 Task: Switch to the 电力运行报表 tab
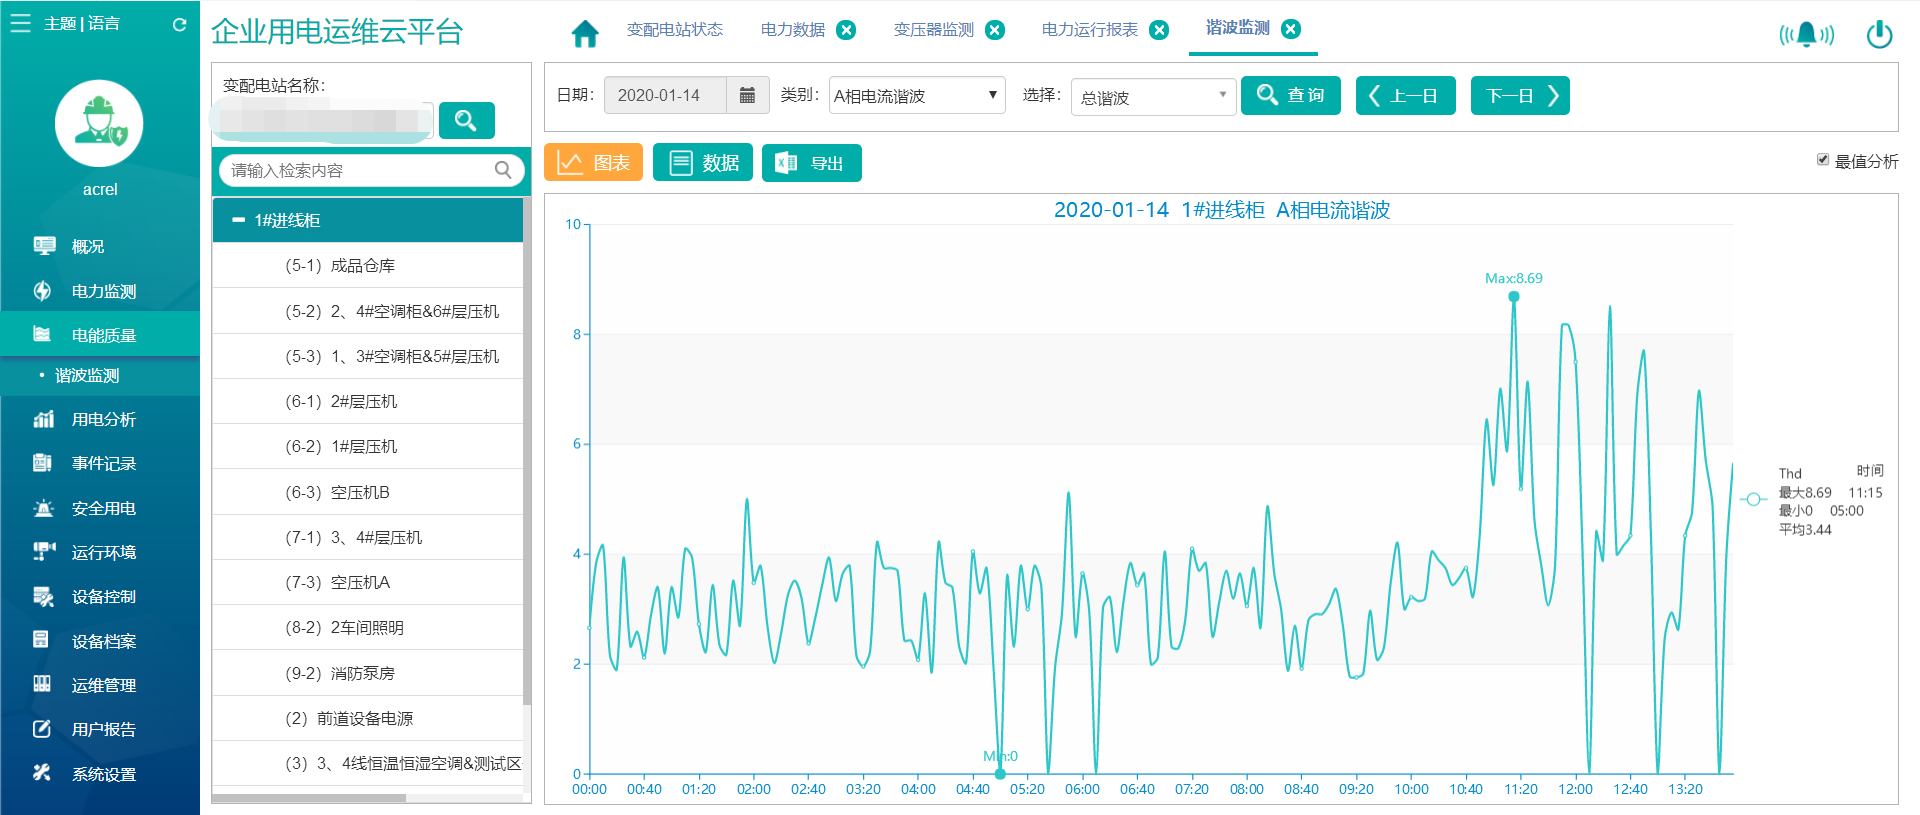[x=1090, y=30]
